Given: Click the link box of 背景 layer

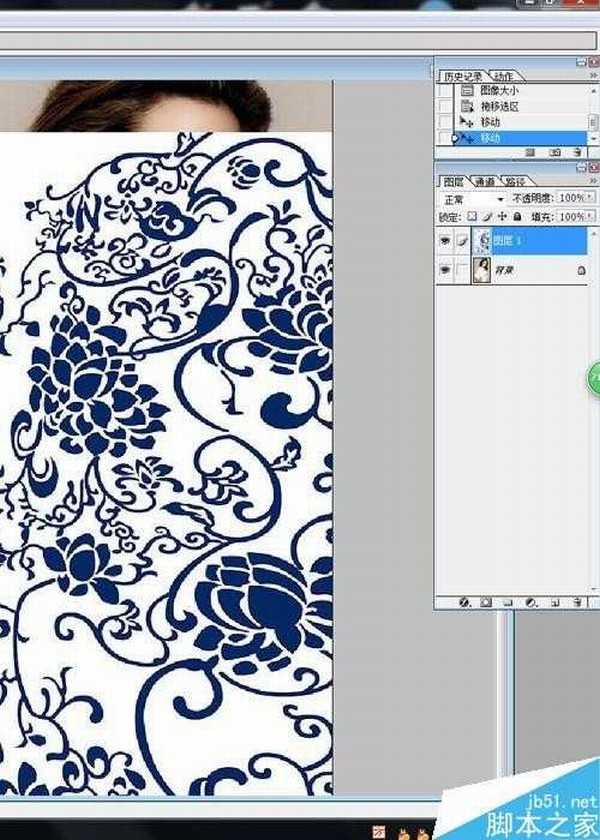Looking at the screenshot, I should pyautogui.click(x=462, y=270).
